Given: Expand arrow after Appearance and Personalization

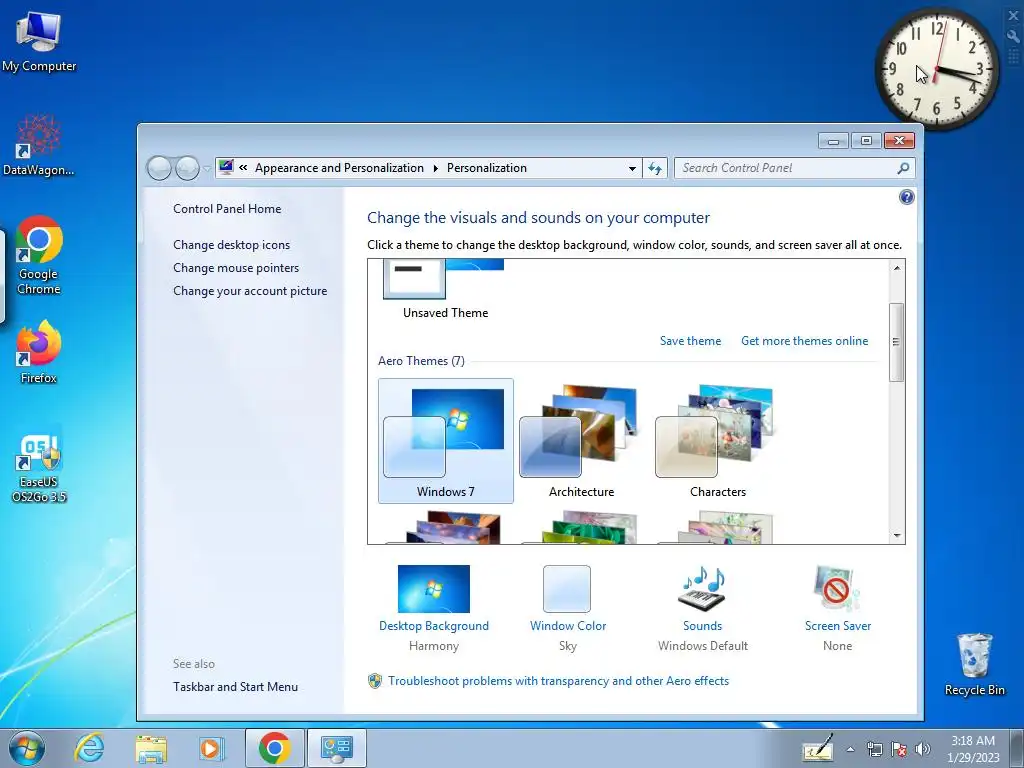Looking at the screenshot, I should (x=436, y=168).
